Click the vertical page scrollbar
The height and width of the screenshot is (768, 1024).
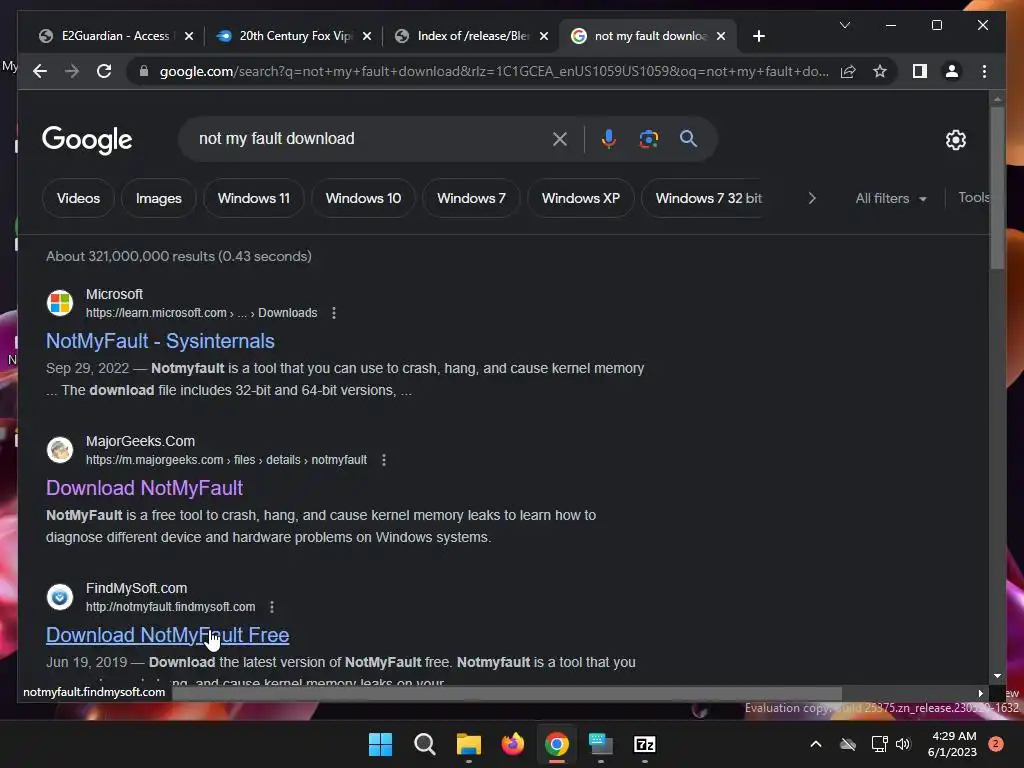[x=997, y=188]
